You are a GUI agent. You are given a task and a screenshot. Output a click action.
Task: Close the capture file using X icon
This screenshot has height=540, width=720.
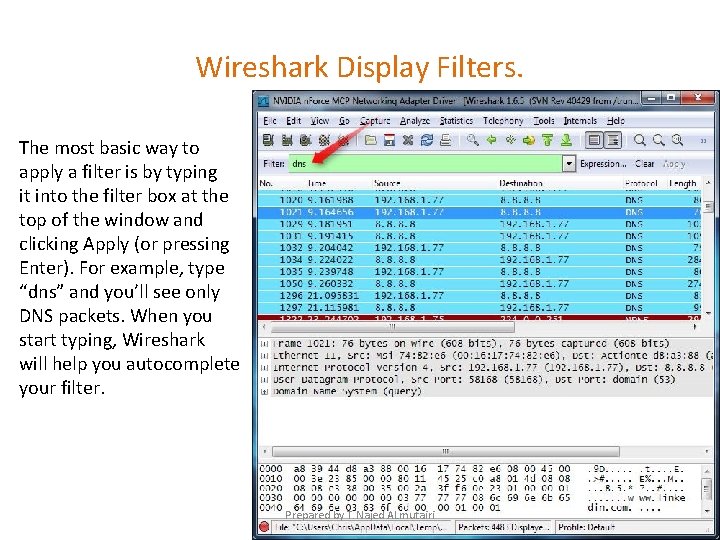[408, 140]
